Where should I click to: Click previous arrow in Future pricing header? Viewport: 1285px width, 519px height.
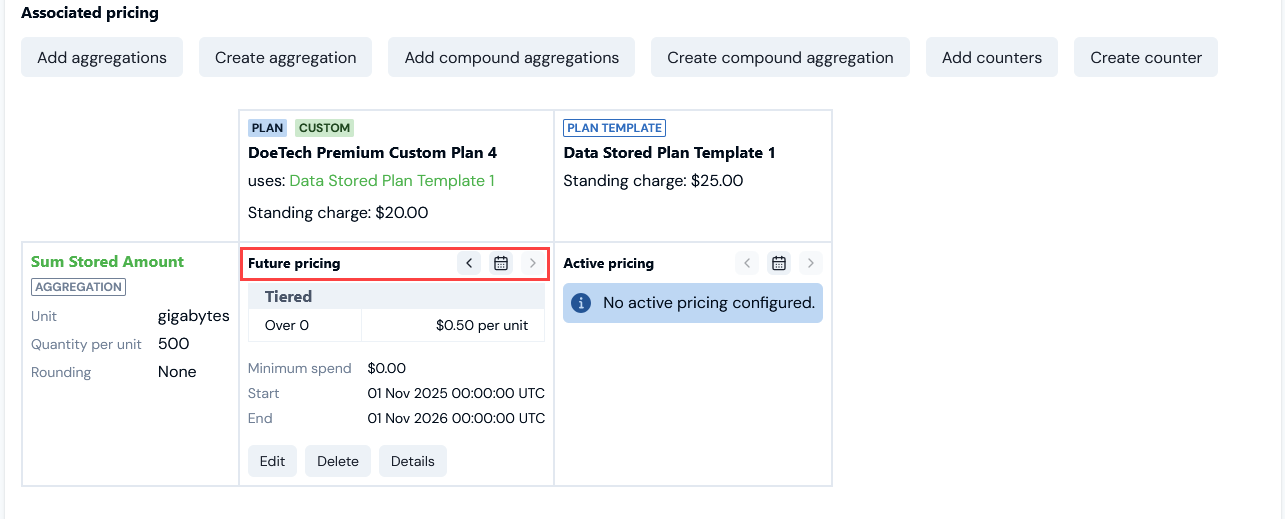point(470,263)
